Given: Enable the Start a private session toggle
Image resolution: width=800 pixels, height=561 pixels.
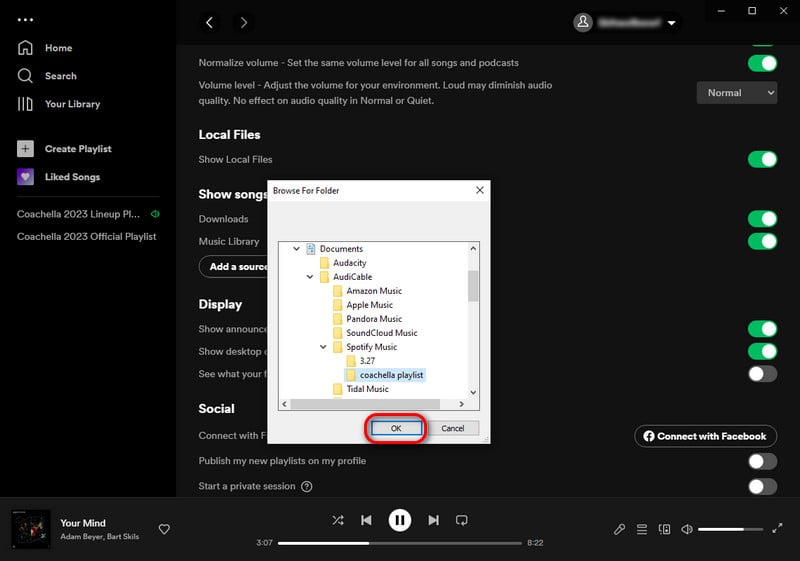Looking at the screenshot, I should tap(762, 486).
